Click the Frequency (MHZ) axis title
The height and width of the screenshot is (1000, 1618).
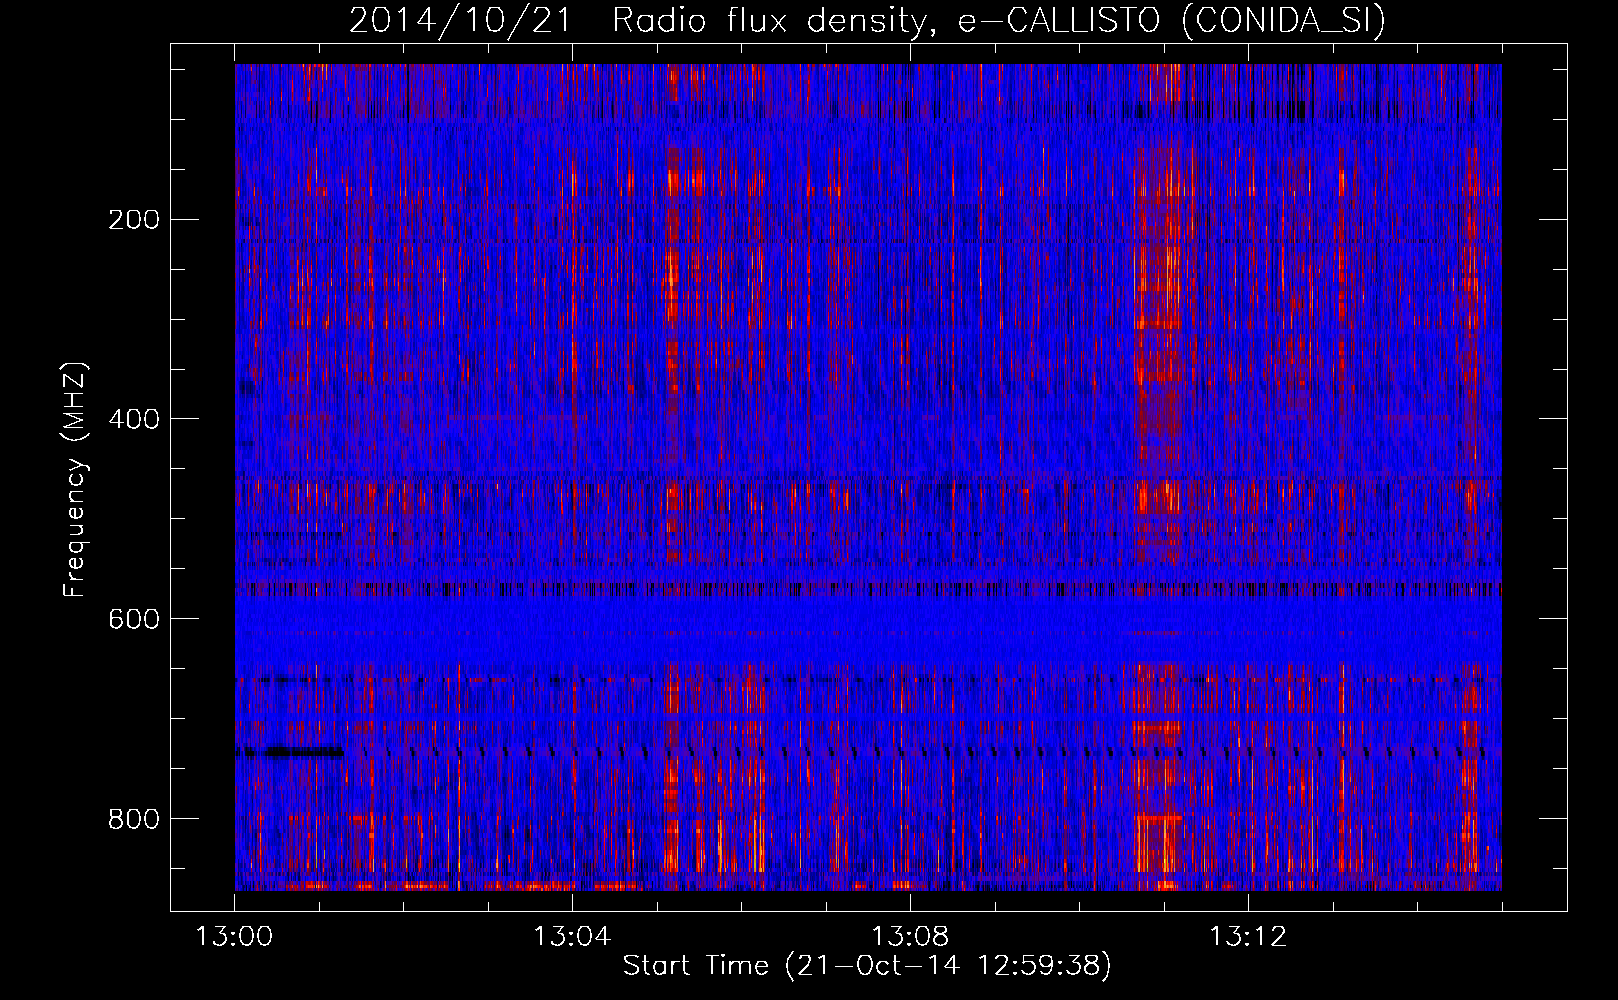click(75, 479)
